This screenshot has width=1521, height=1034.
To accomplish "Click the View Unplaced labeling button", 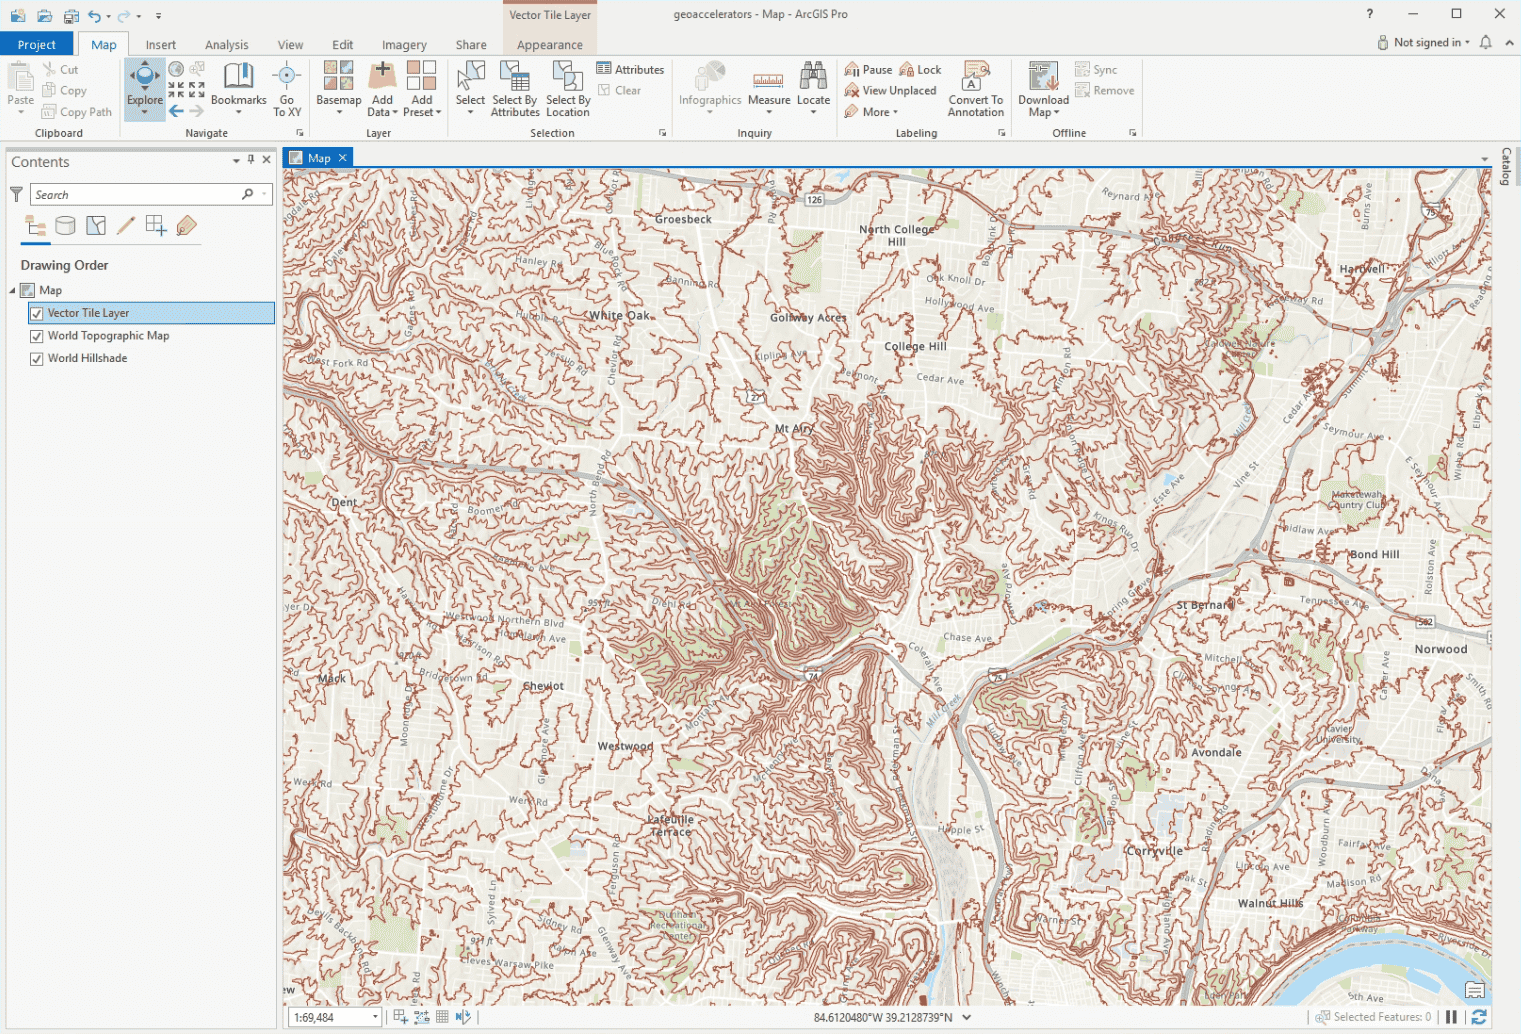I will click(x=890, y=91).
